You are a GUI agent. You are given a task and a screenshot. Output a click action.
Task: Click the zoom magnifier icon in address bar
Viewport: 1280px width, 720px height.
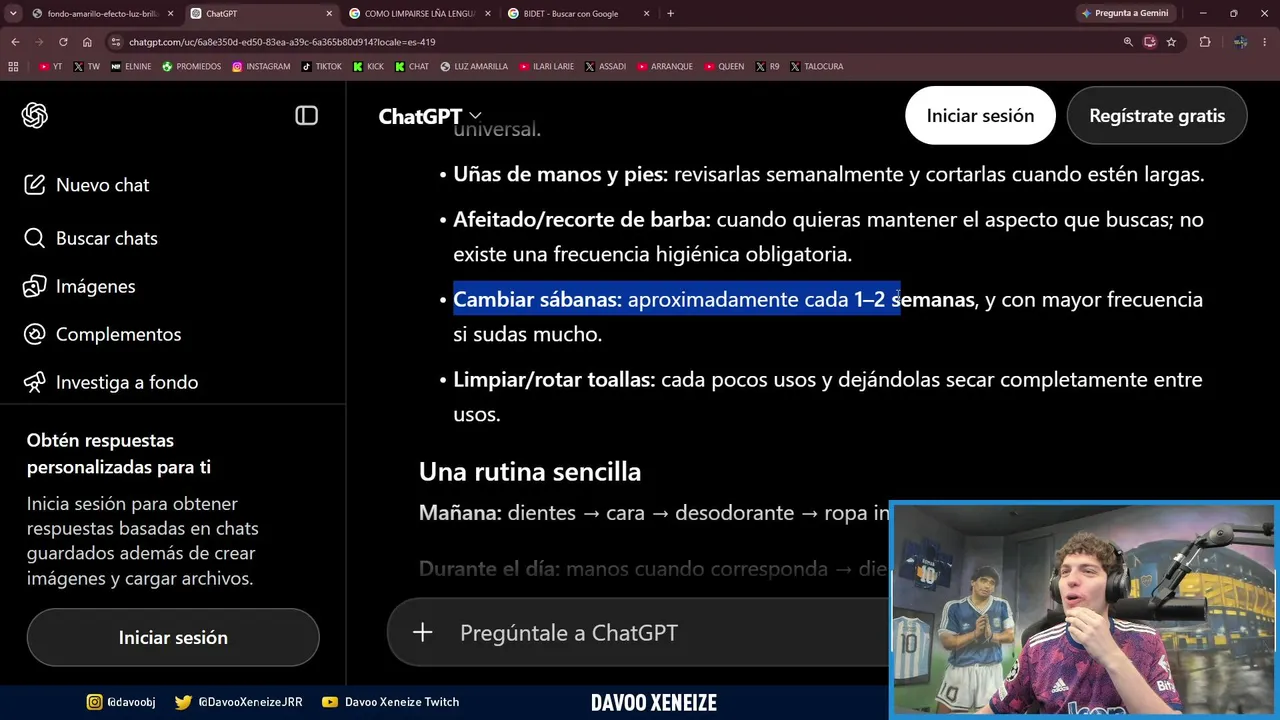tap(1128, 42)
